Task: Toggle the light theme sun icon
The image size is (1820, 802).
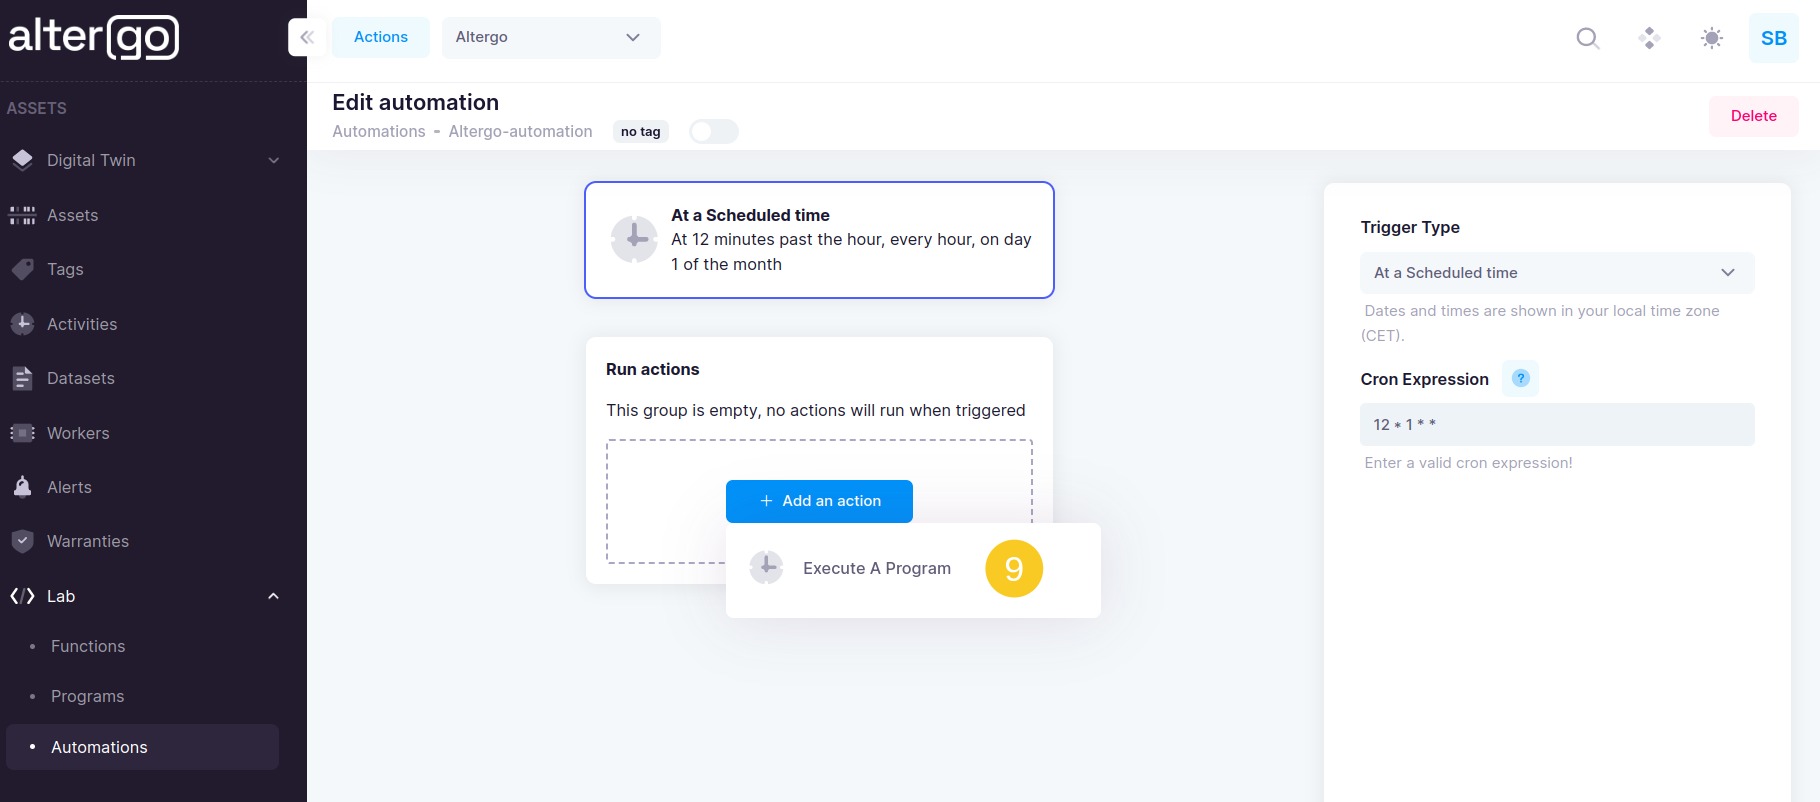Action: pos(1711,38)
